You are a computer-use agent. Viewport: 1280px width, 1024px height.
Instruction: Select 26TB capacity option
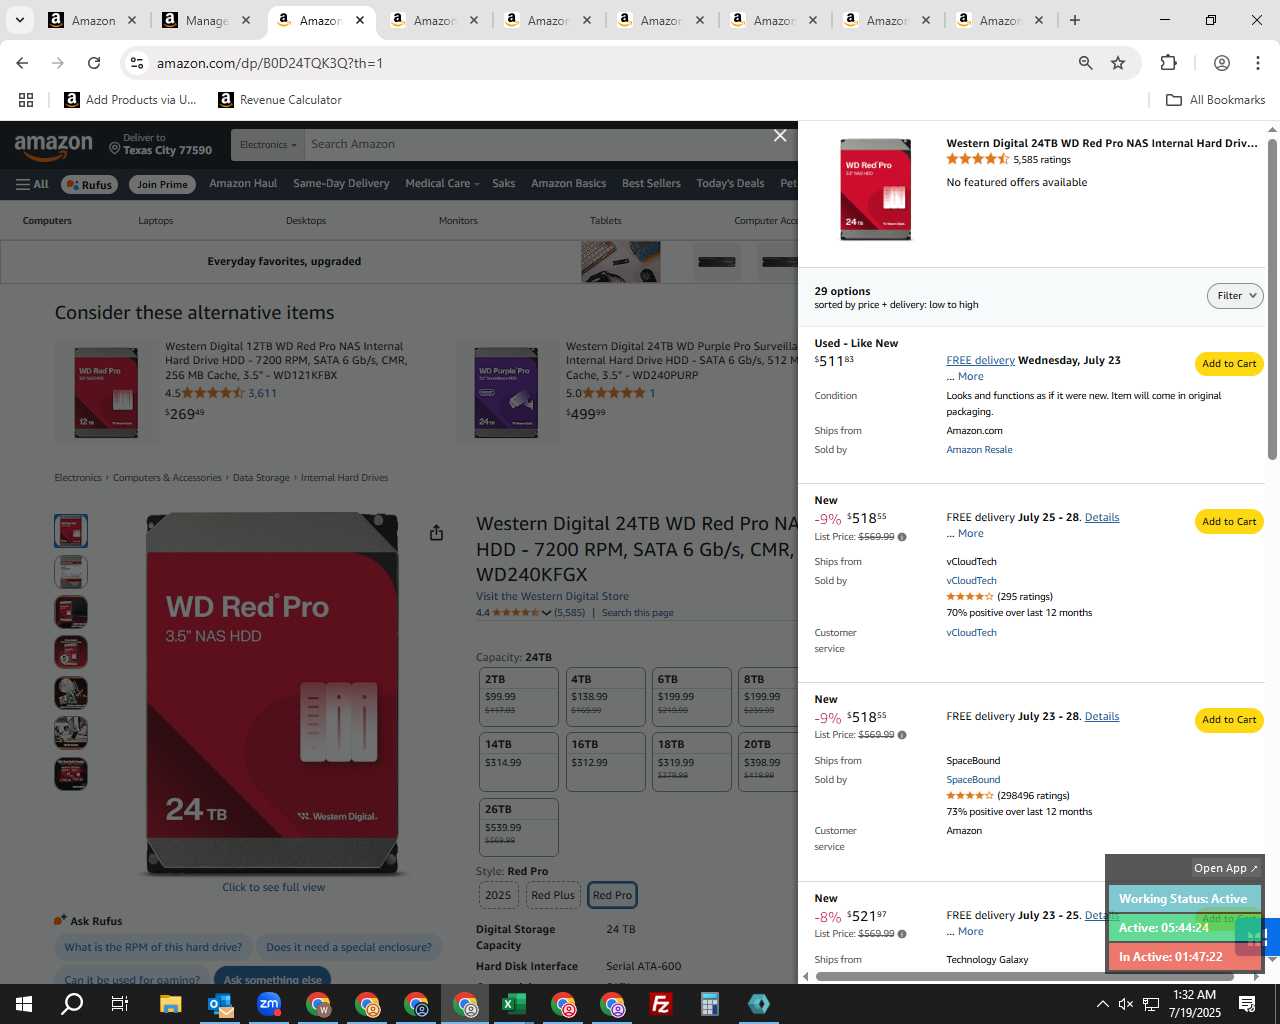tap(517, 827)
